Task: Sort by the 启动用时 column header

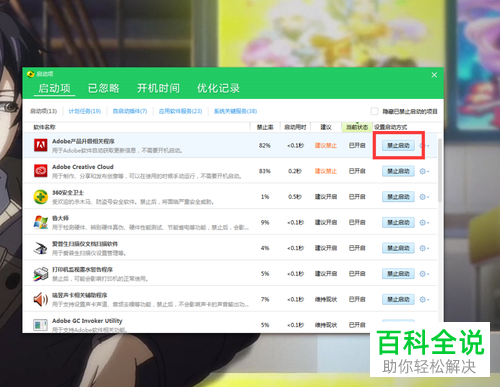Action: 295,127
